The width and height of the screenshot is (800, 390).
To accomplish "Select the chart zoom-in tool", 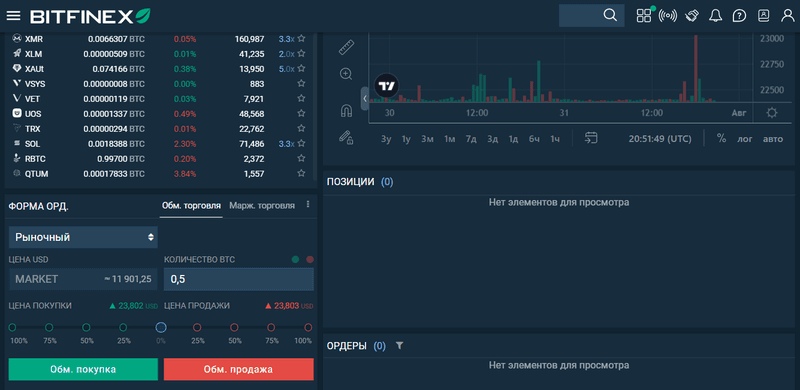I will [x=346, y=74].
